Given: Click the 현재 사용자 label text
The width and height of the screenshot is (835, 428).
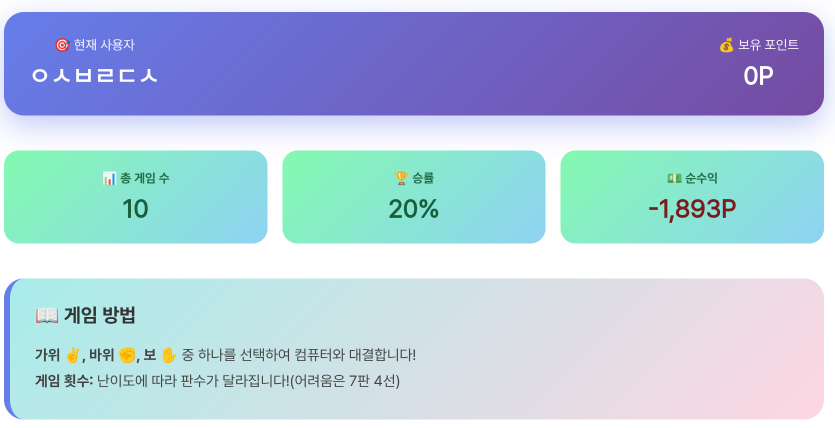Looking at the screenshot, I should coord(104,45).
